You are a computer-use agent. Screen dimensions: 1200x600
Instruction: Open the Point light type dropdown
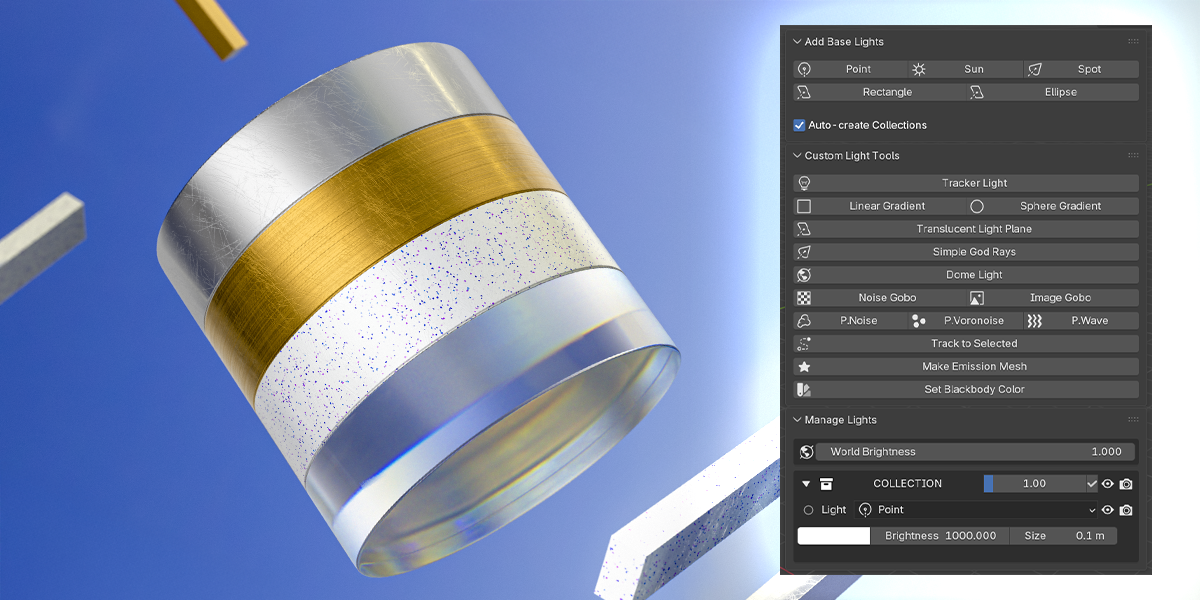[977, 510]
